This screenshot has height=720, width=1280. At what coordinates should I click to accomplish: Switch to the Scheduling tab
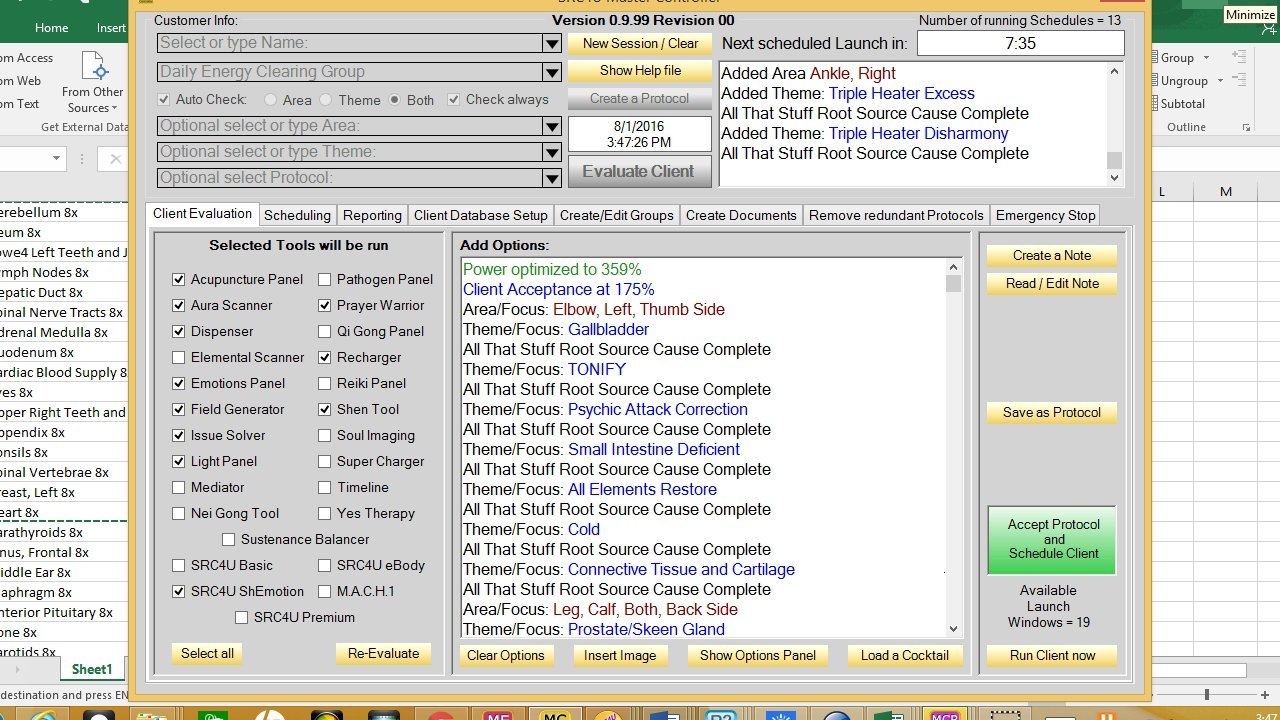click(297, 215)
